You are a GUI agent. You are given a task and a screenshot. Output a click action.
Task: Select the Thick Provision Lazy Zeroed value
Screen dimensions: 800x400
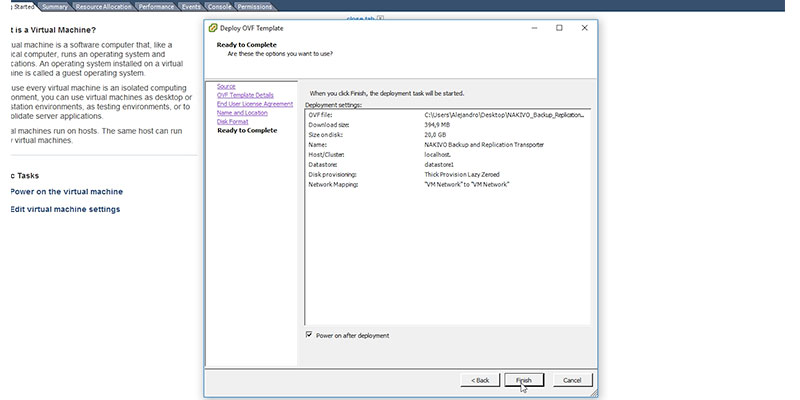[462, 174]
